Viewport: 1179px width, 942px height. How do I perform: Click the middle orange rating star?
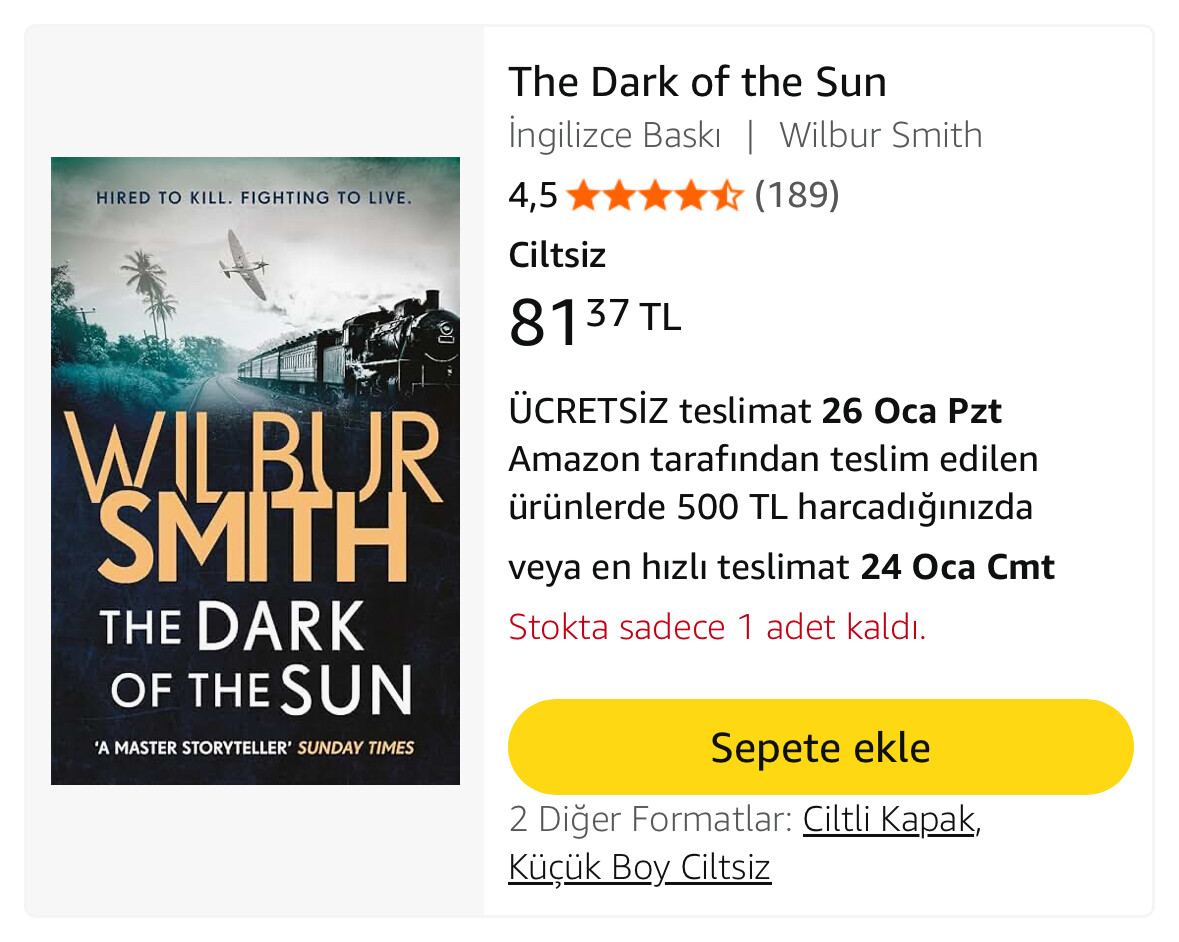pos(655,195)
